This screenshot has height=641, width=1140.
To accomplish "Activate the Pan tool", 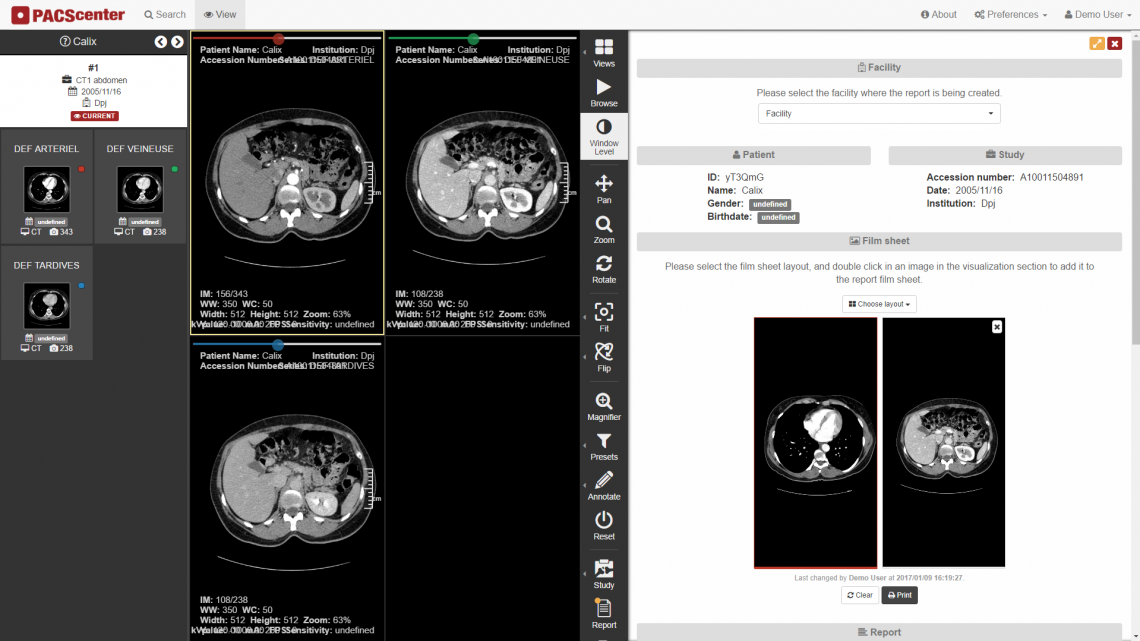I will coord(604,189).
